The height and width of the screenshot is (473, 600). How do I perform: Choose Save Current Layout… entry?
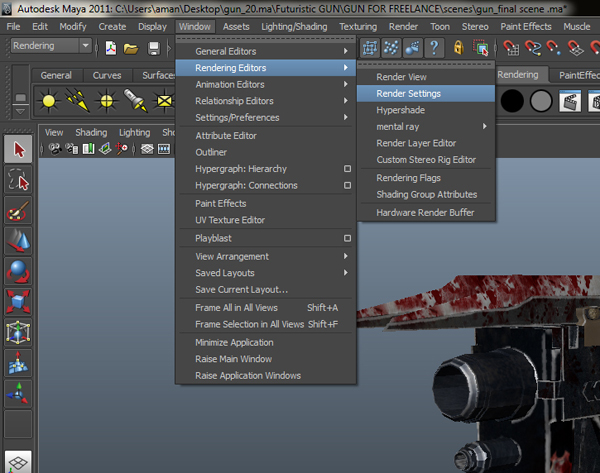point(266,290)
